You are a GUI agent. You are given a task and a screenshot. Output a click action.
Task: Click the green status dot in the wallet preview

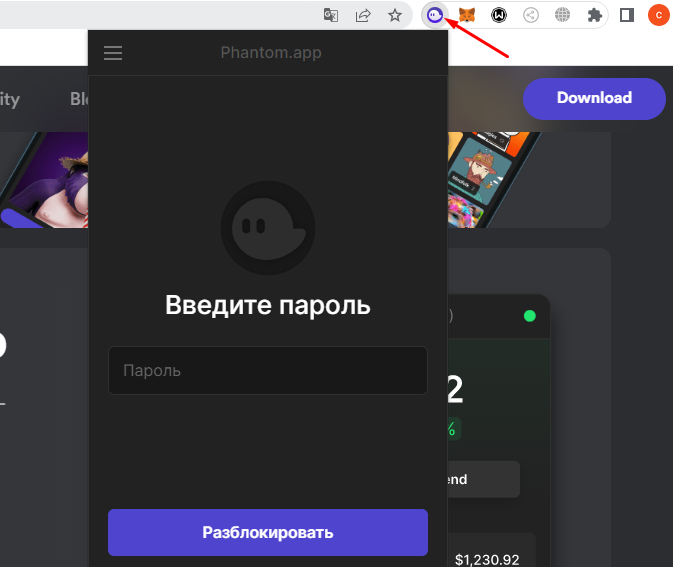[530, 316]
